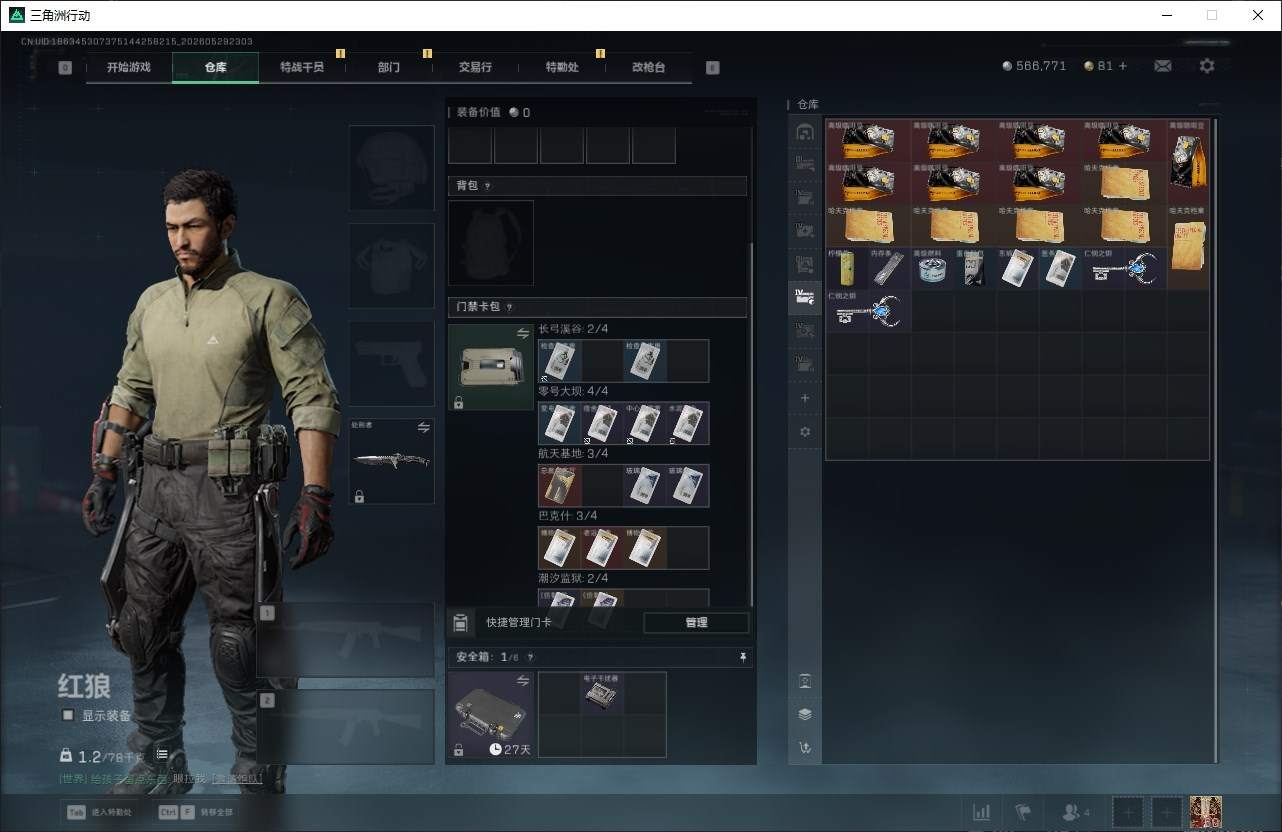Swap the 门禁卡包 with the swap arrows icon
Image resolution: width=1282 pixels, height=832 pixels.
pyautogui.click(x=522, y=333)
